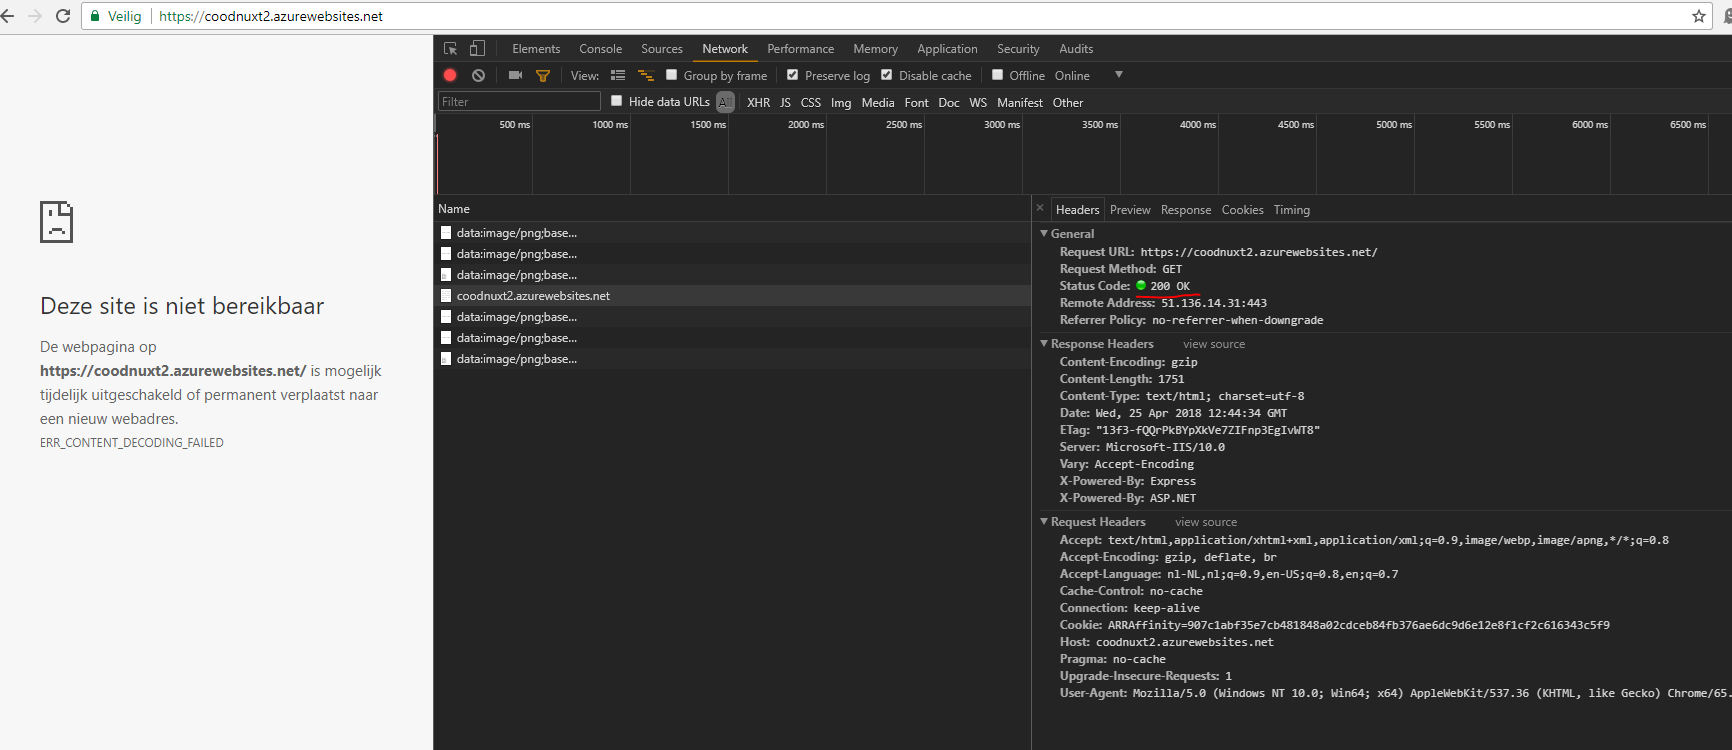
Task: Switch to the Preview detail tab
Action: [1130, 209]
